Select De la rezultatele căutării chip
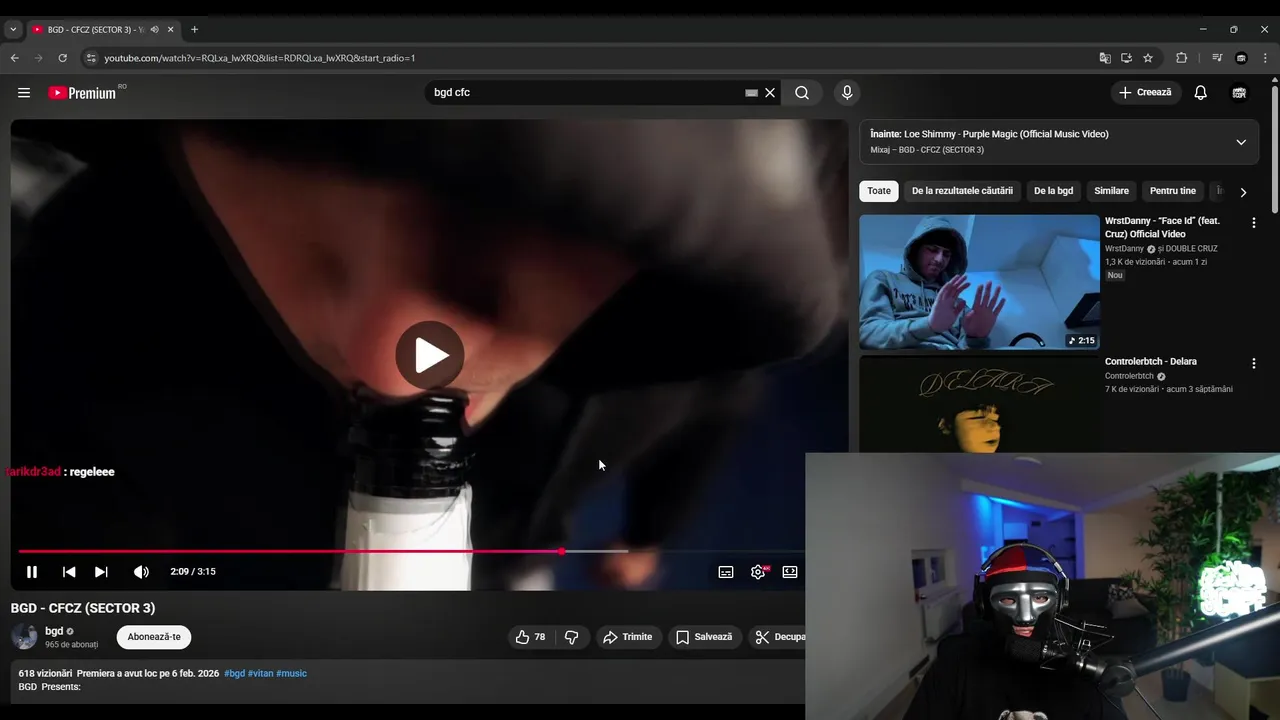This screenshot has width=1280, height=720. tap(962, 191)
